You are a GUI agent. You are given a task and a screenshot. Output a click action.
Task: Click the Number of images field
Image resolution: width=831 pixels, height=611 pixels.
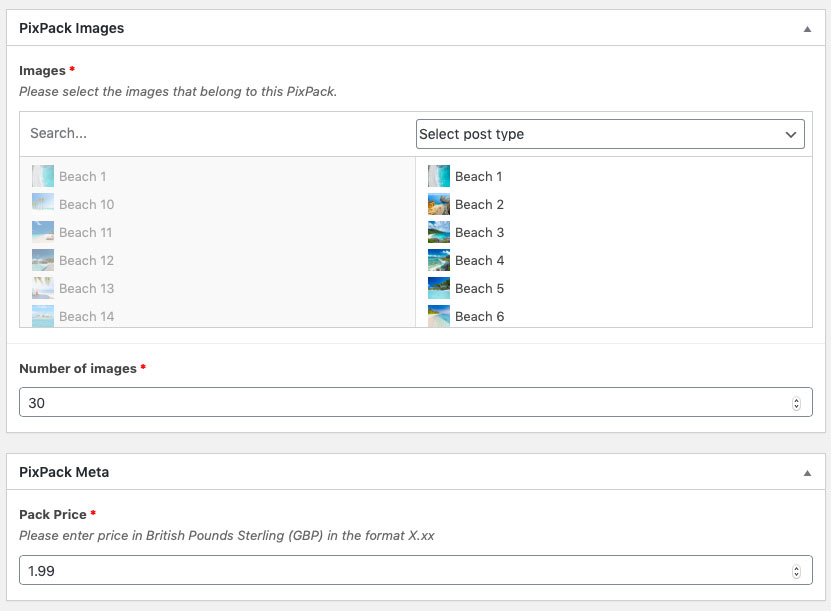point(416,402)
